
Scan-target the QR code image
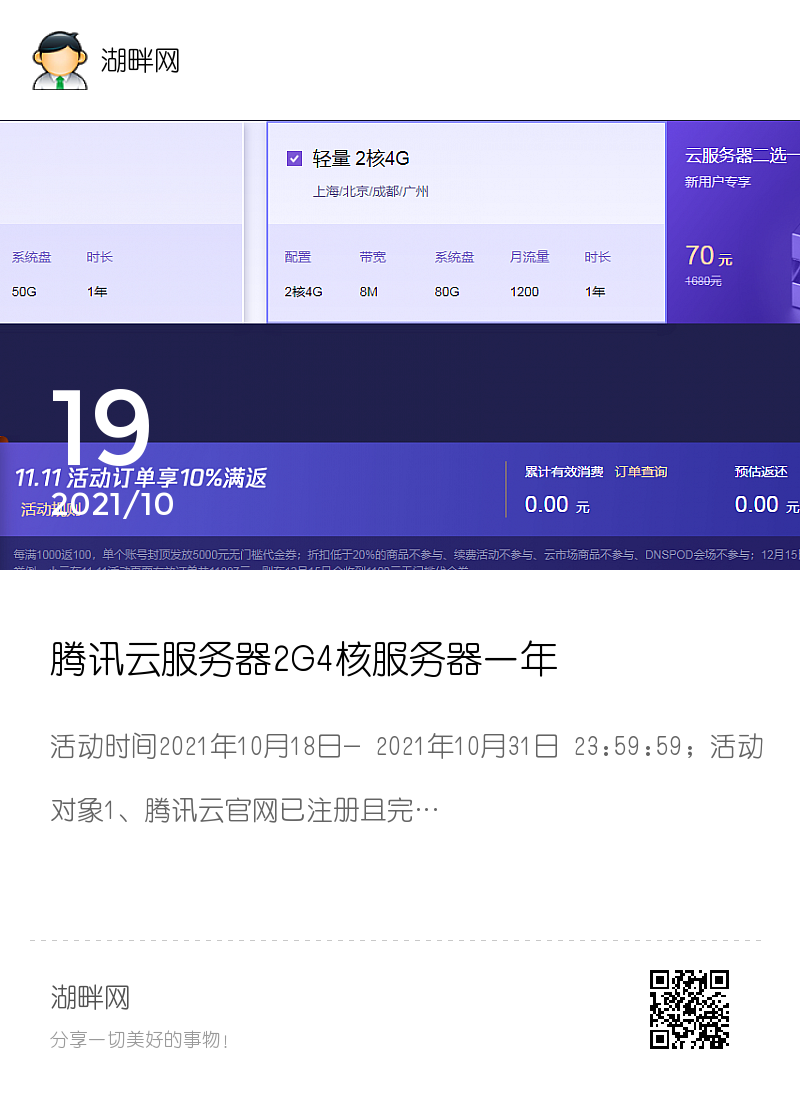tap(689, 1009)
